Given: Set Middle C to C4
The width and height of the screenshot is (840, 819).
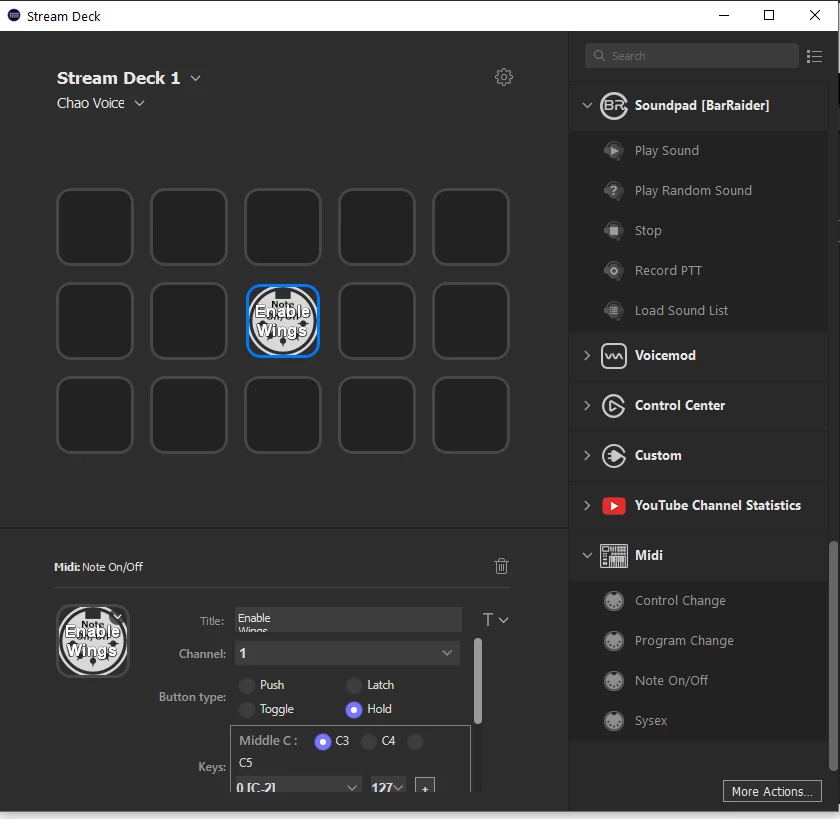Looking at the screenshot, I should click(369, 742).
